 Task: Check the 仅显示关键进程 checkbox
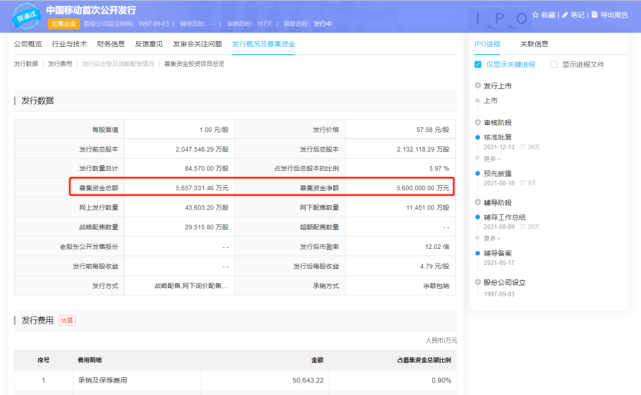pyautogui.click(x=477, y=64)
